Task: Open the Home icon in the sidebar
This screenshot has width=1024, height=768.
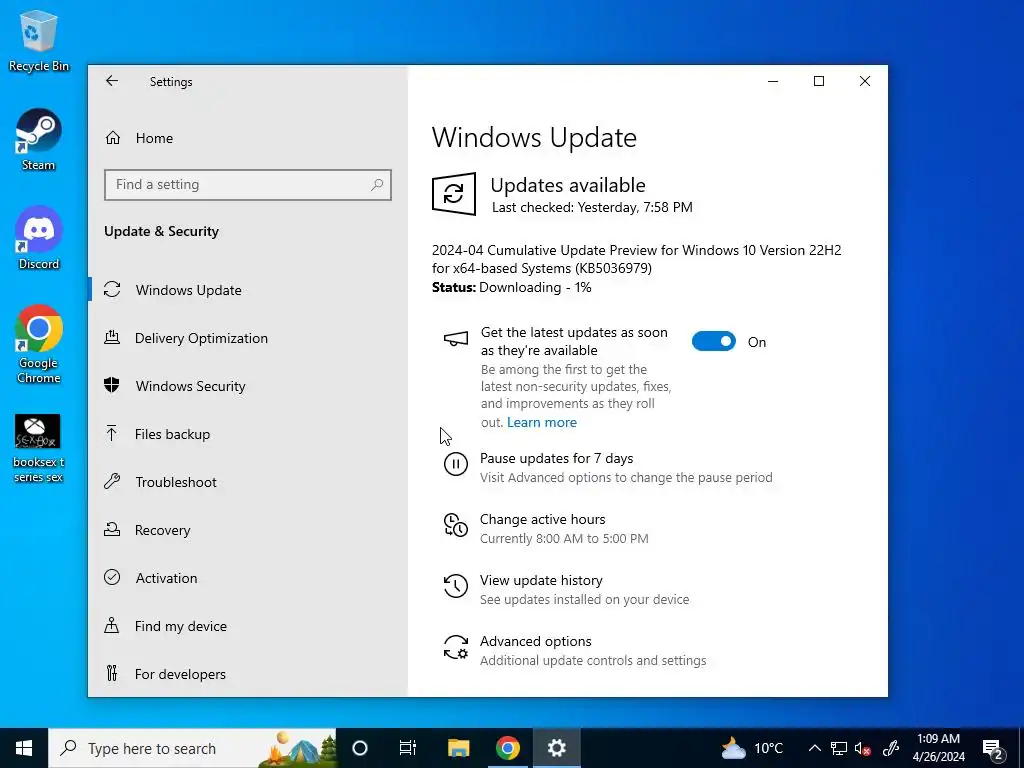Action: (113, 138)
